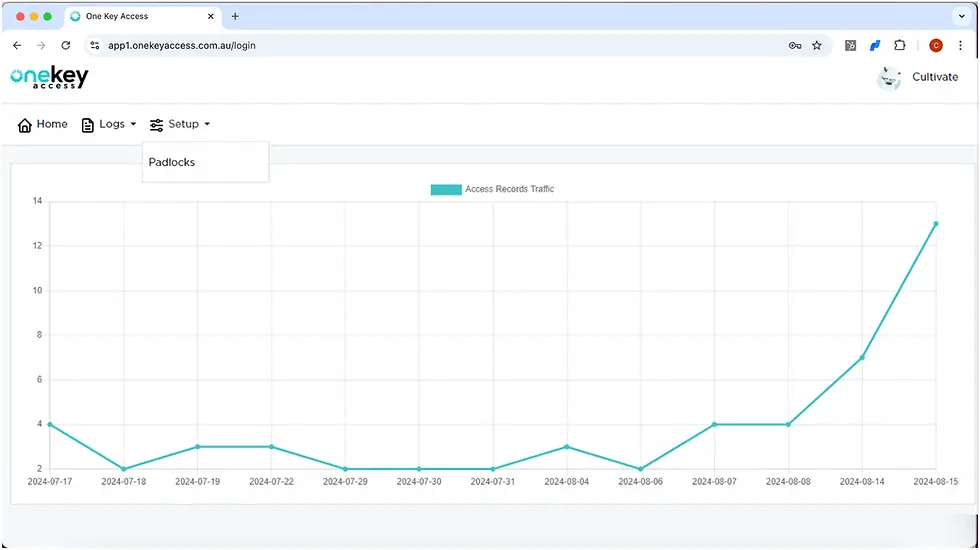The width and height of the screenshot is (980, 550).
Task: Click the 2024-08-07 data point
Action: click(714, 424)
